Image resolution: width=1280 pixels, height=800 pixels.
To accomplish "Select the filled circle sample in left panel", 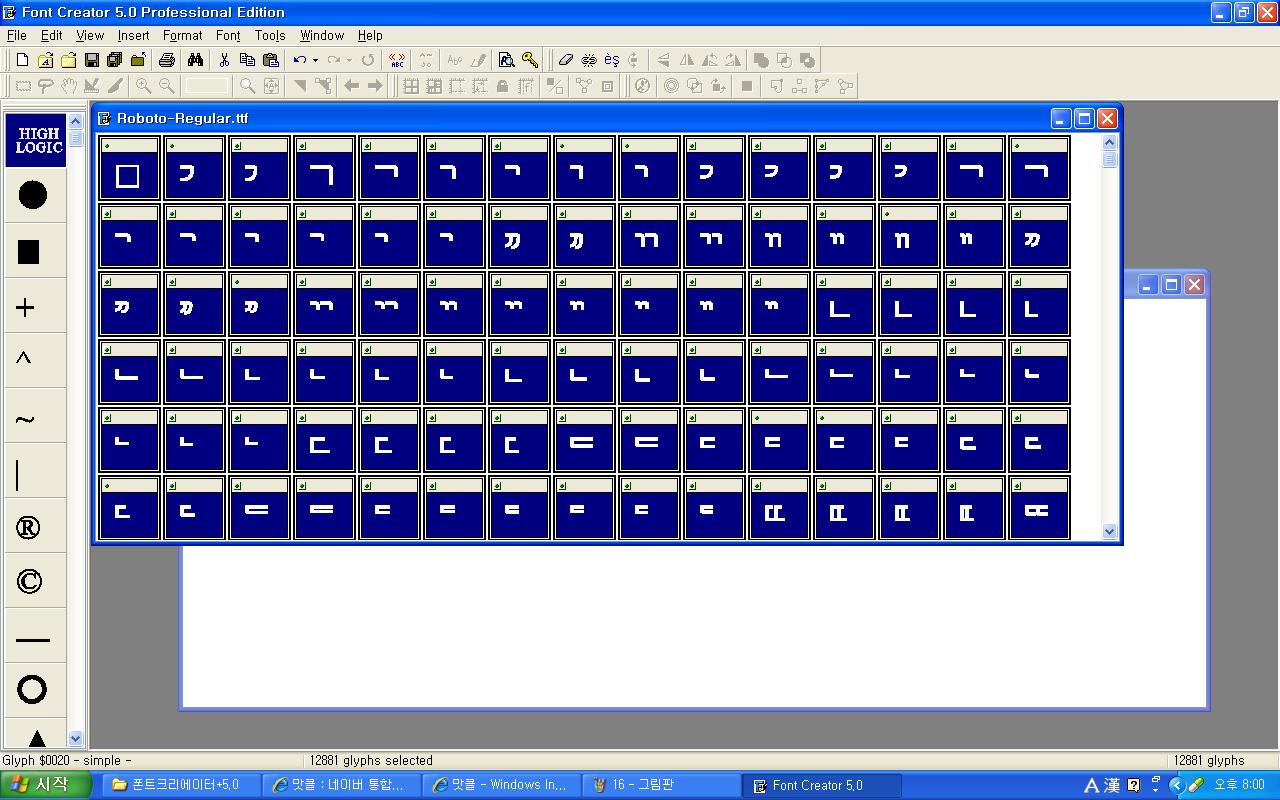I will click(x=32, y=195).
